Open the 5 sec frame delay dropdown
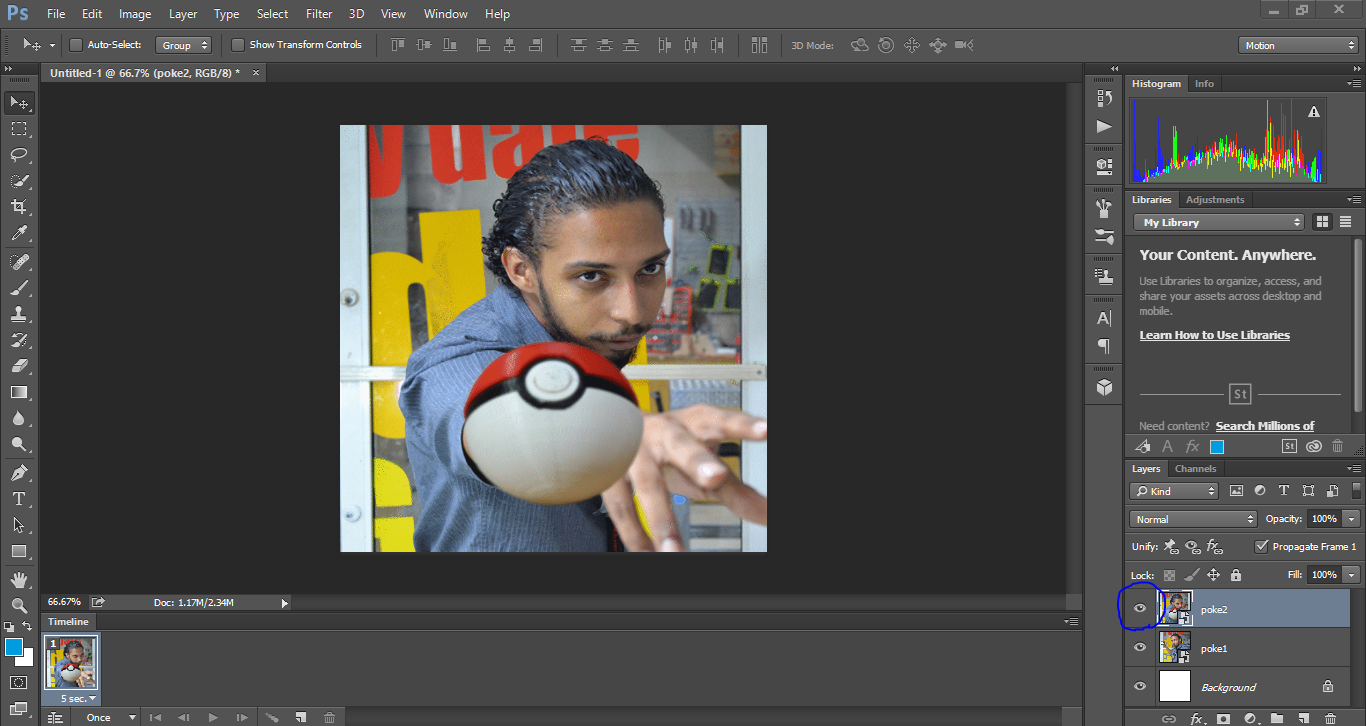This screenshot has height=726, width=1366. (78, 698)
